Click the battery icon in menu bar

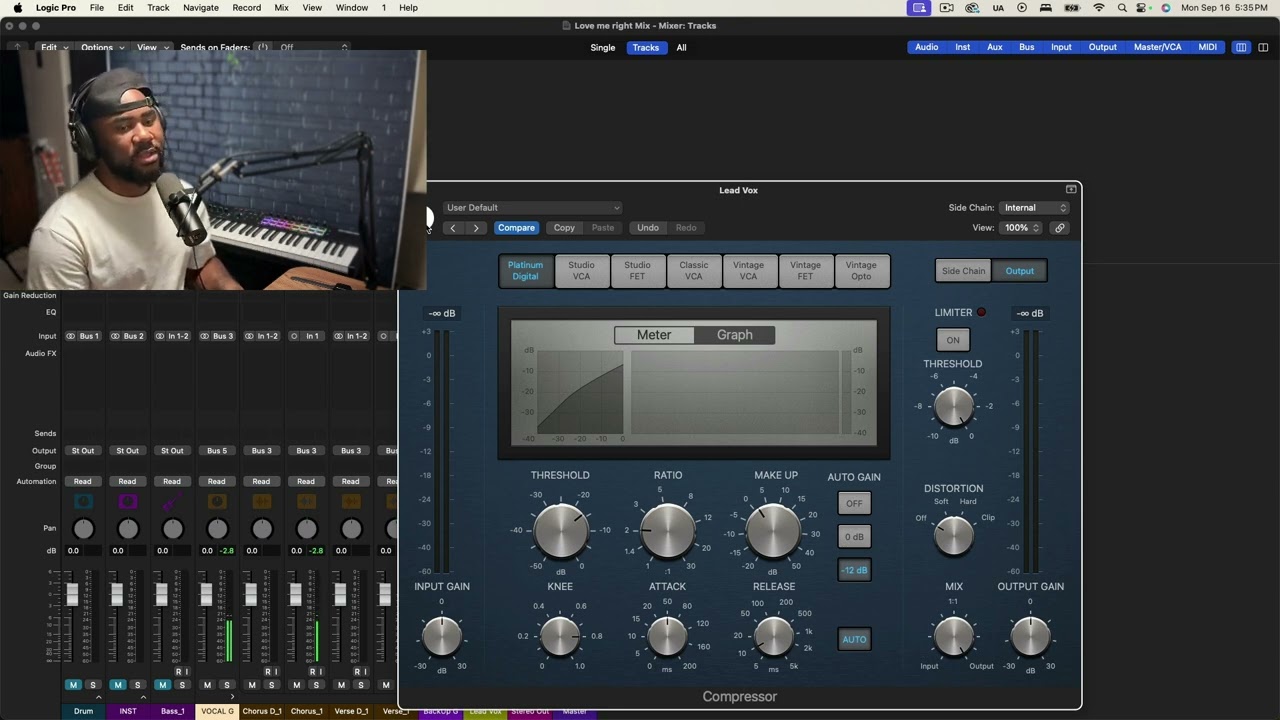pos(1072,8)
